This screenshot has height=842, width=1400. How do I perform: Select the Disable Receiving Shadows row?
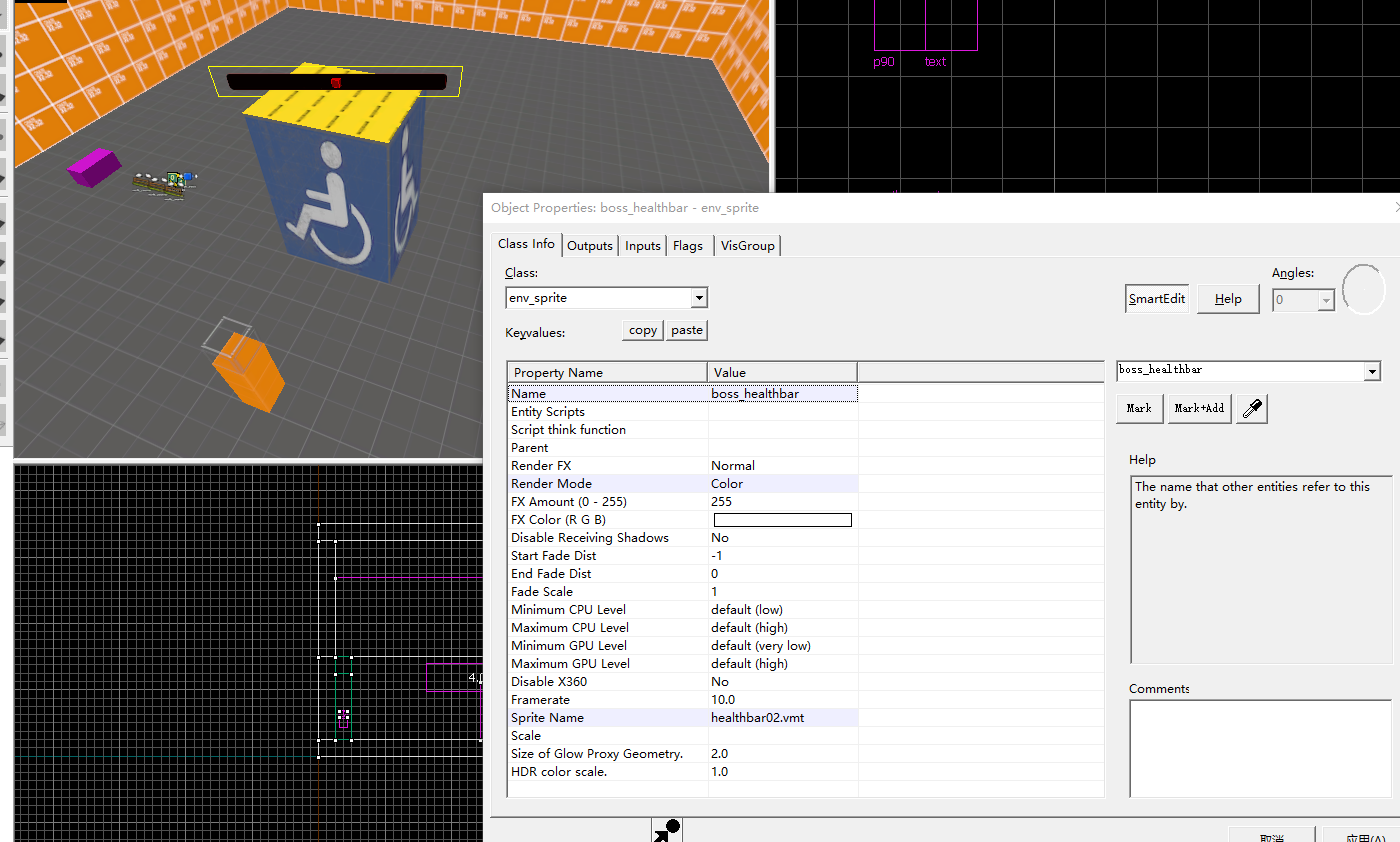pos(683,538)
